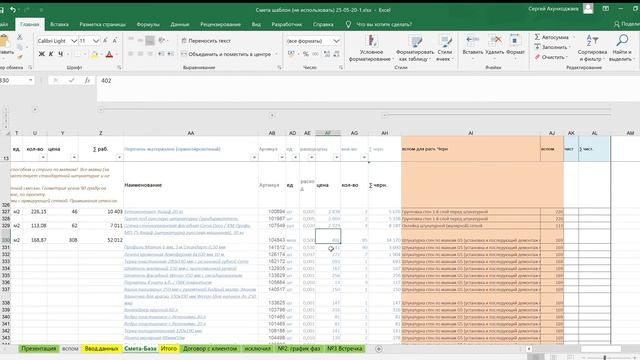The image size is (640, 360).
Task: Open text orientation options
Action: click(x=162, y=40)
